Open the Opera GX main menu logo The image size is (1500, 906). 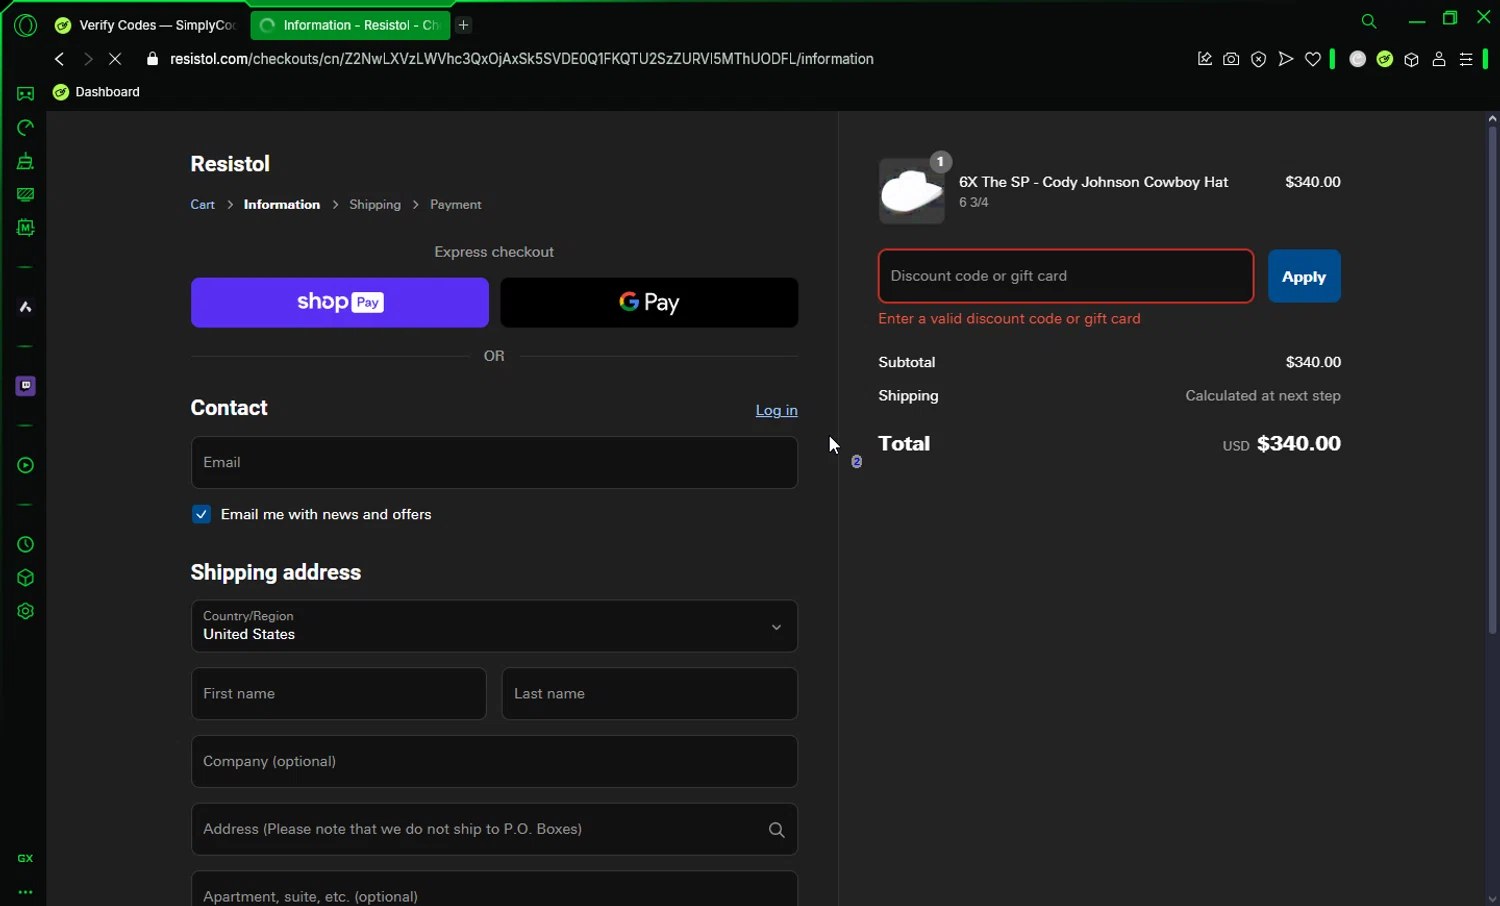point(26,26)
